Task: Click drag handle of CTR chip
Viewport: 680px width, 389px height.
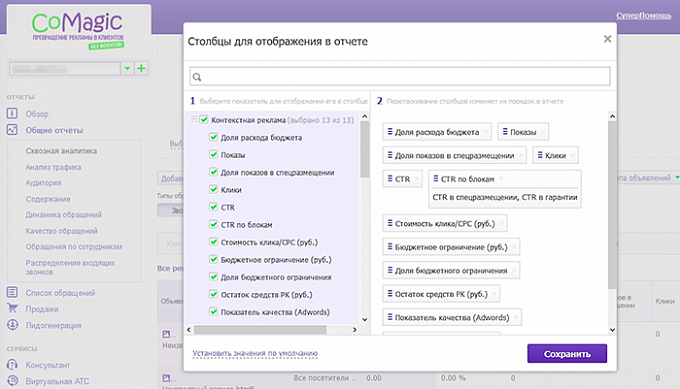Action: click(x=390, y=178)
